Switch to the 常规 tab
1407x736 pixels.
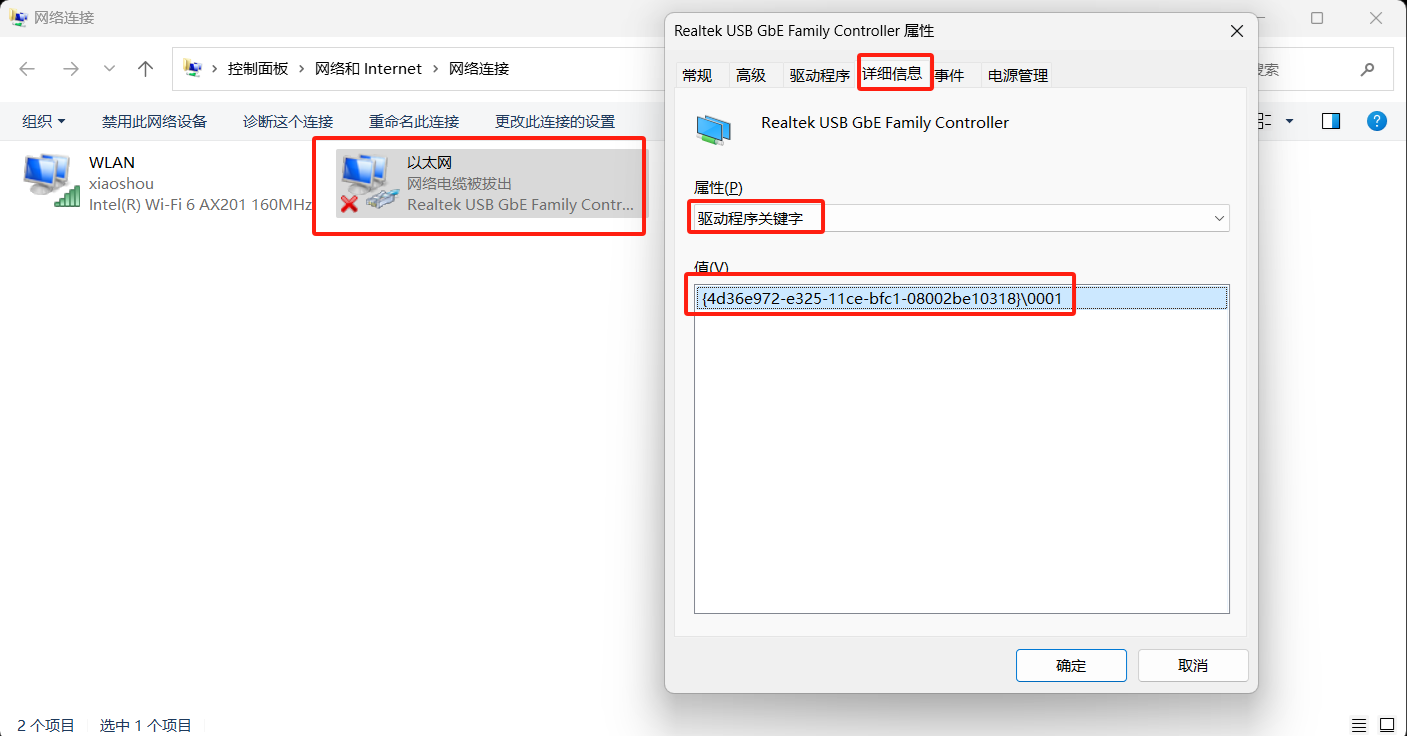697,75
